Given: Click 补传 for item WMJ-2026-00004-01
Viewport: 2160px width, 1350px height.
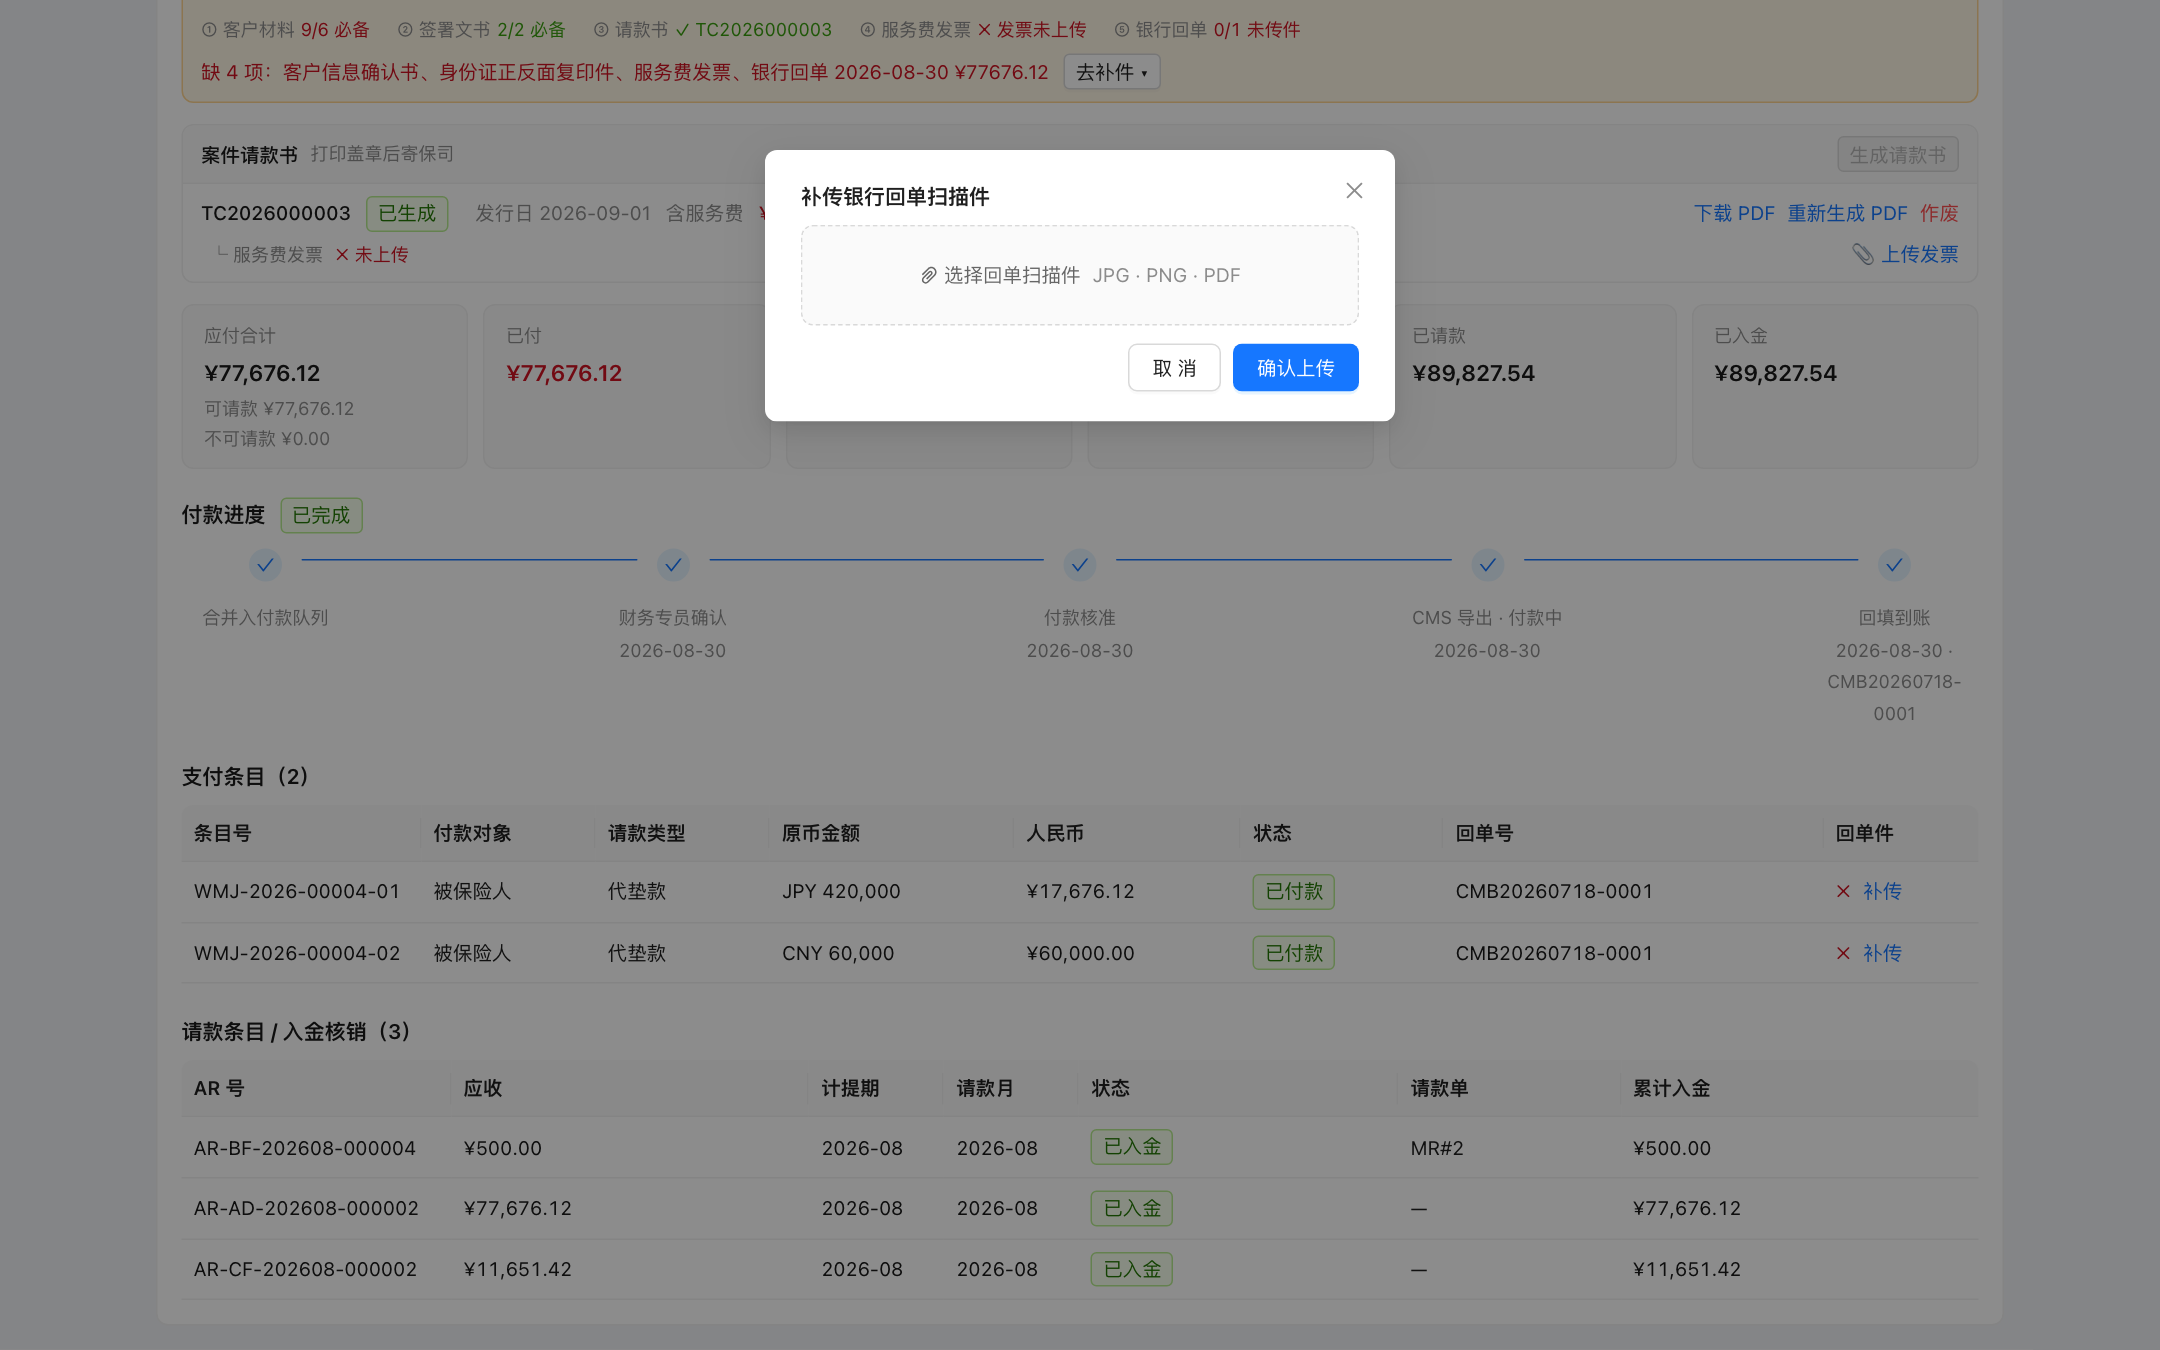Looking at the screenshot, I should pos(1882,891).
